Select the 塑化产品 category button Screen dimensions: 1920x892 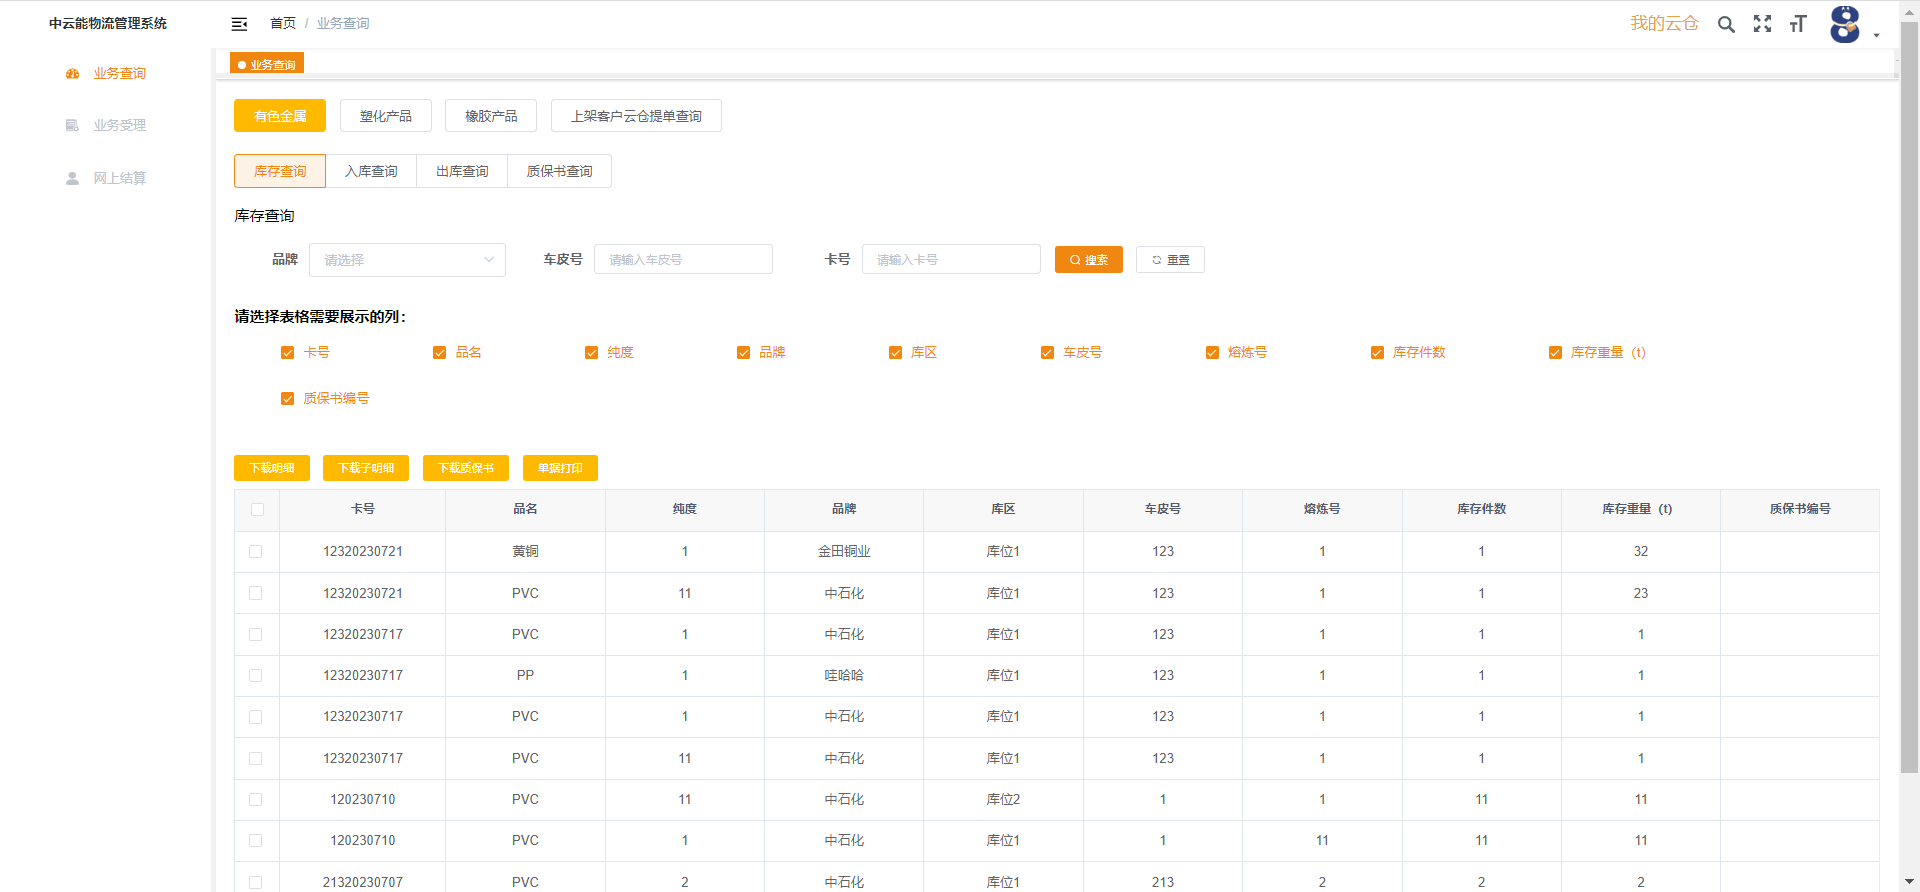(x=386, y=116)
